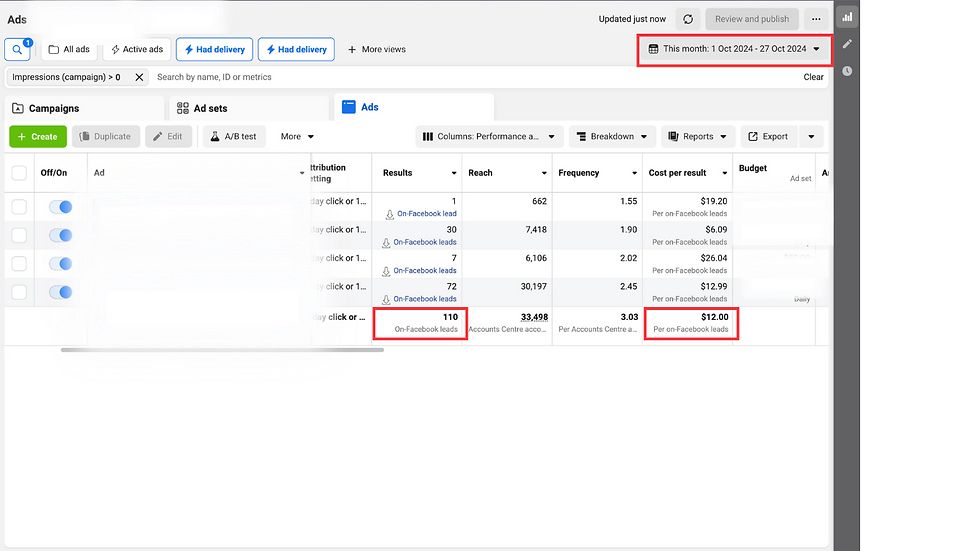Open the charts icon in right sidebar
This screenshot has height=551, width=980.
[847, 17]
